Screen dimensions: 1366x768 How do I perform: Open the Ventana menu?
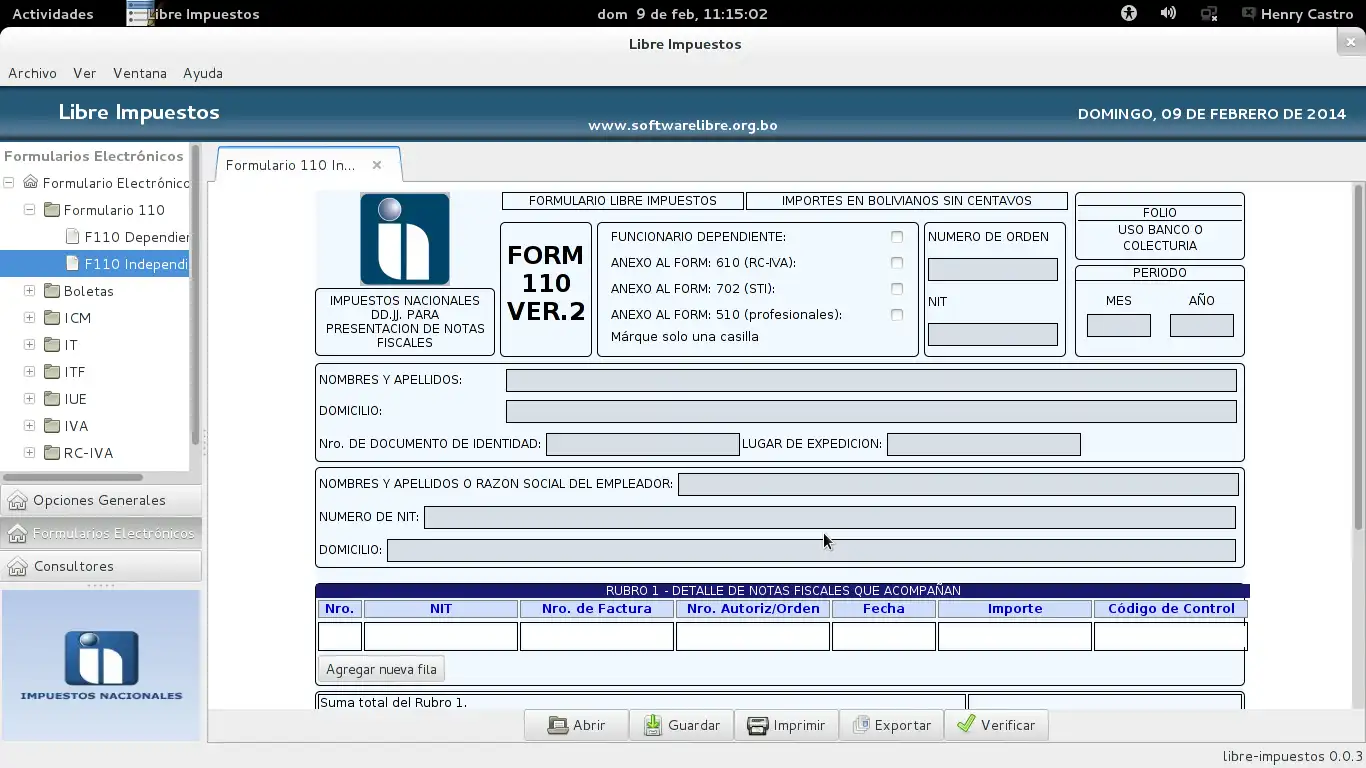tap(140, 73)
